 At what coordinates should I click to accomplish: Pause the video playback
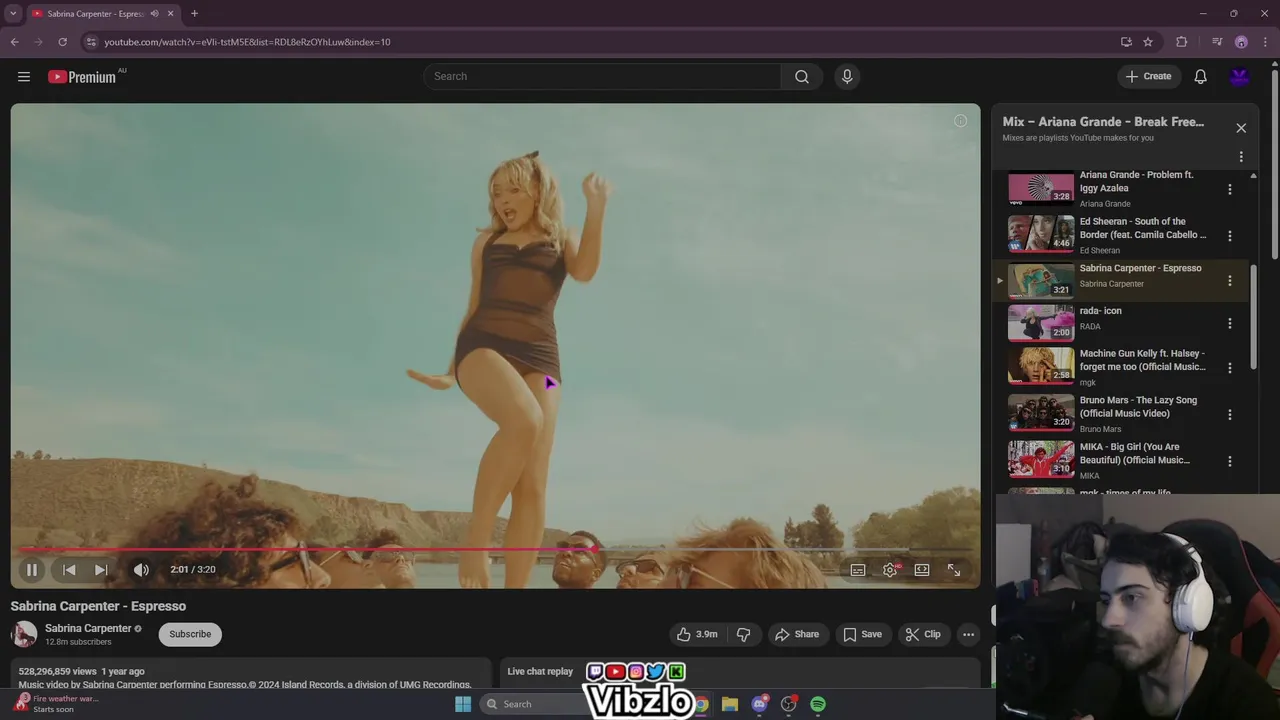tap(32, 570)
